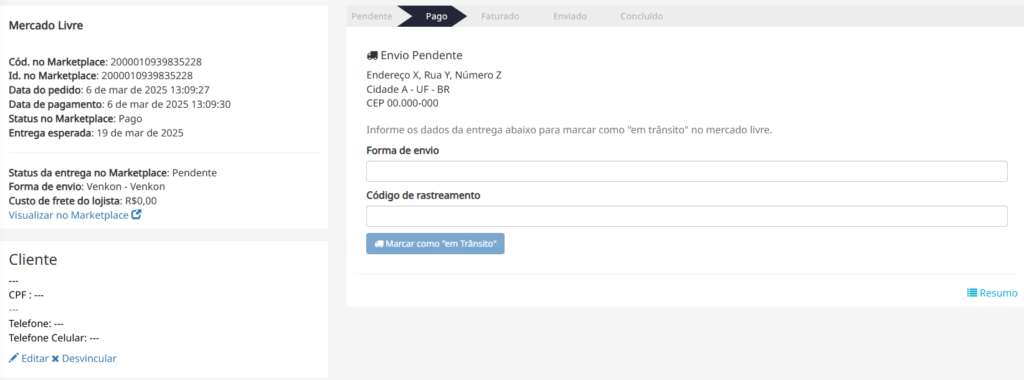Click the Informe os dados da entrega instruction

(x=569, y=130)
